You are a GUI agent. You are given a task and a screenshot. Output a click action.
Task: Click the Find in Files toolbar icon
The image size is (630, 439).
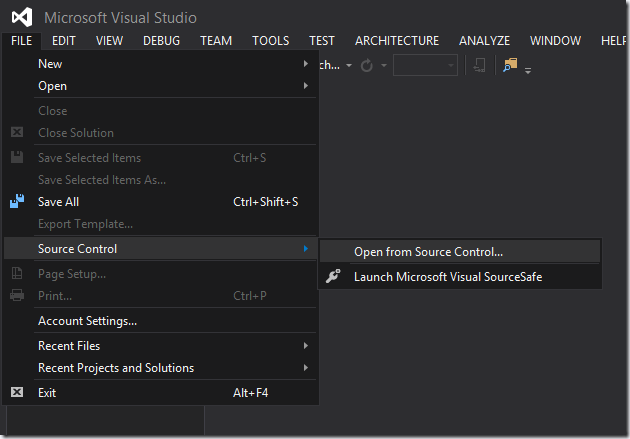[x=510, y=65]
